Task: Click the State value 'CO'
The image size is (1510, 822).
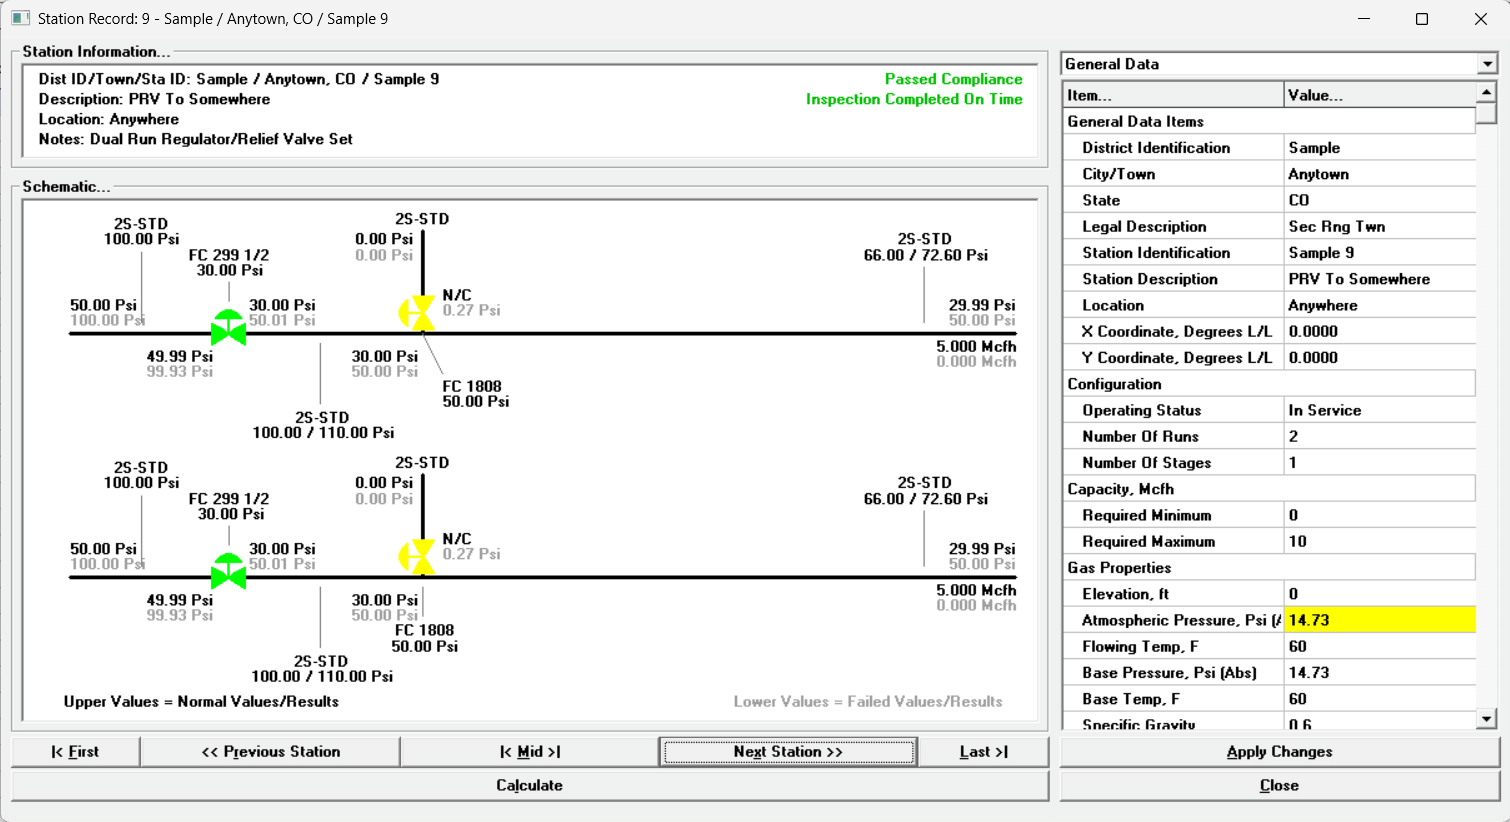Action: (x=1380, y=200)
